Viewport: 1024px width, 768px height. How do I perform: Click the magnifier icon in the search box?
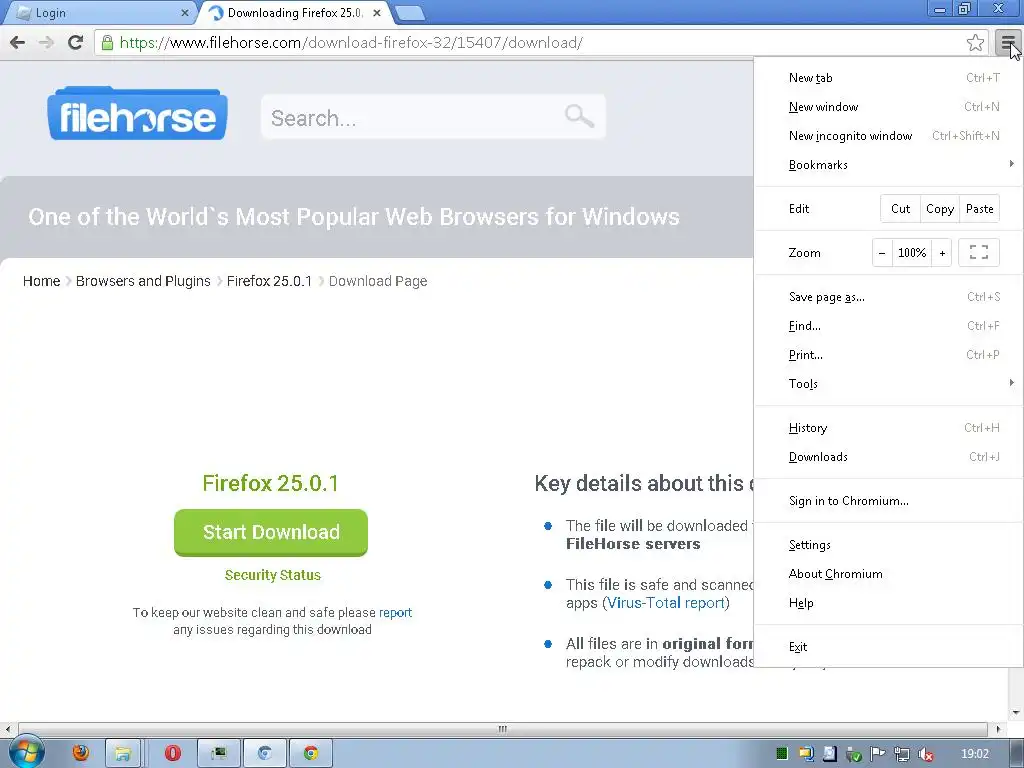579,116
